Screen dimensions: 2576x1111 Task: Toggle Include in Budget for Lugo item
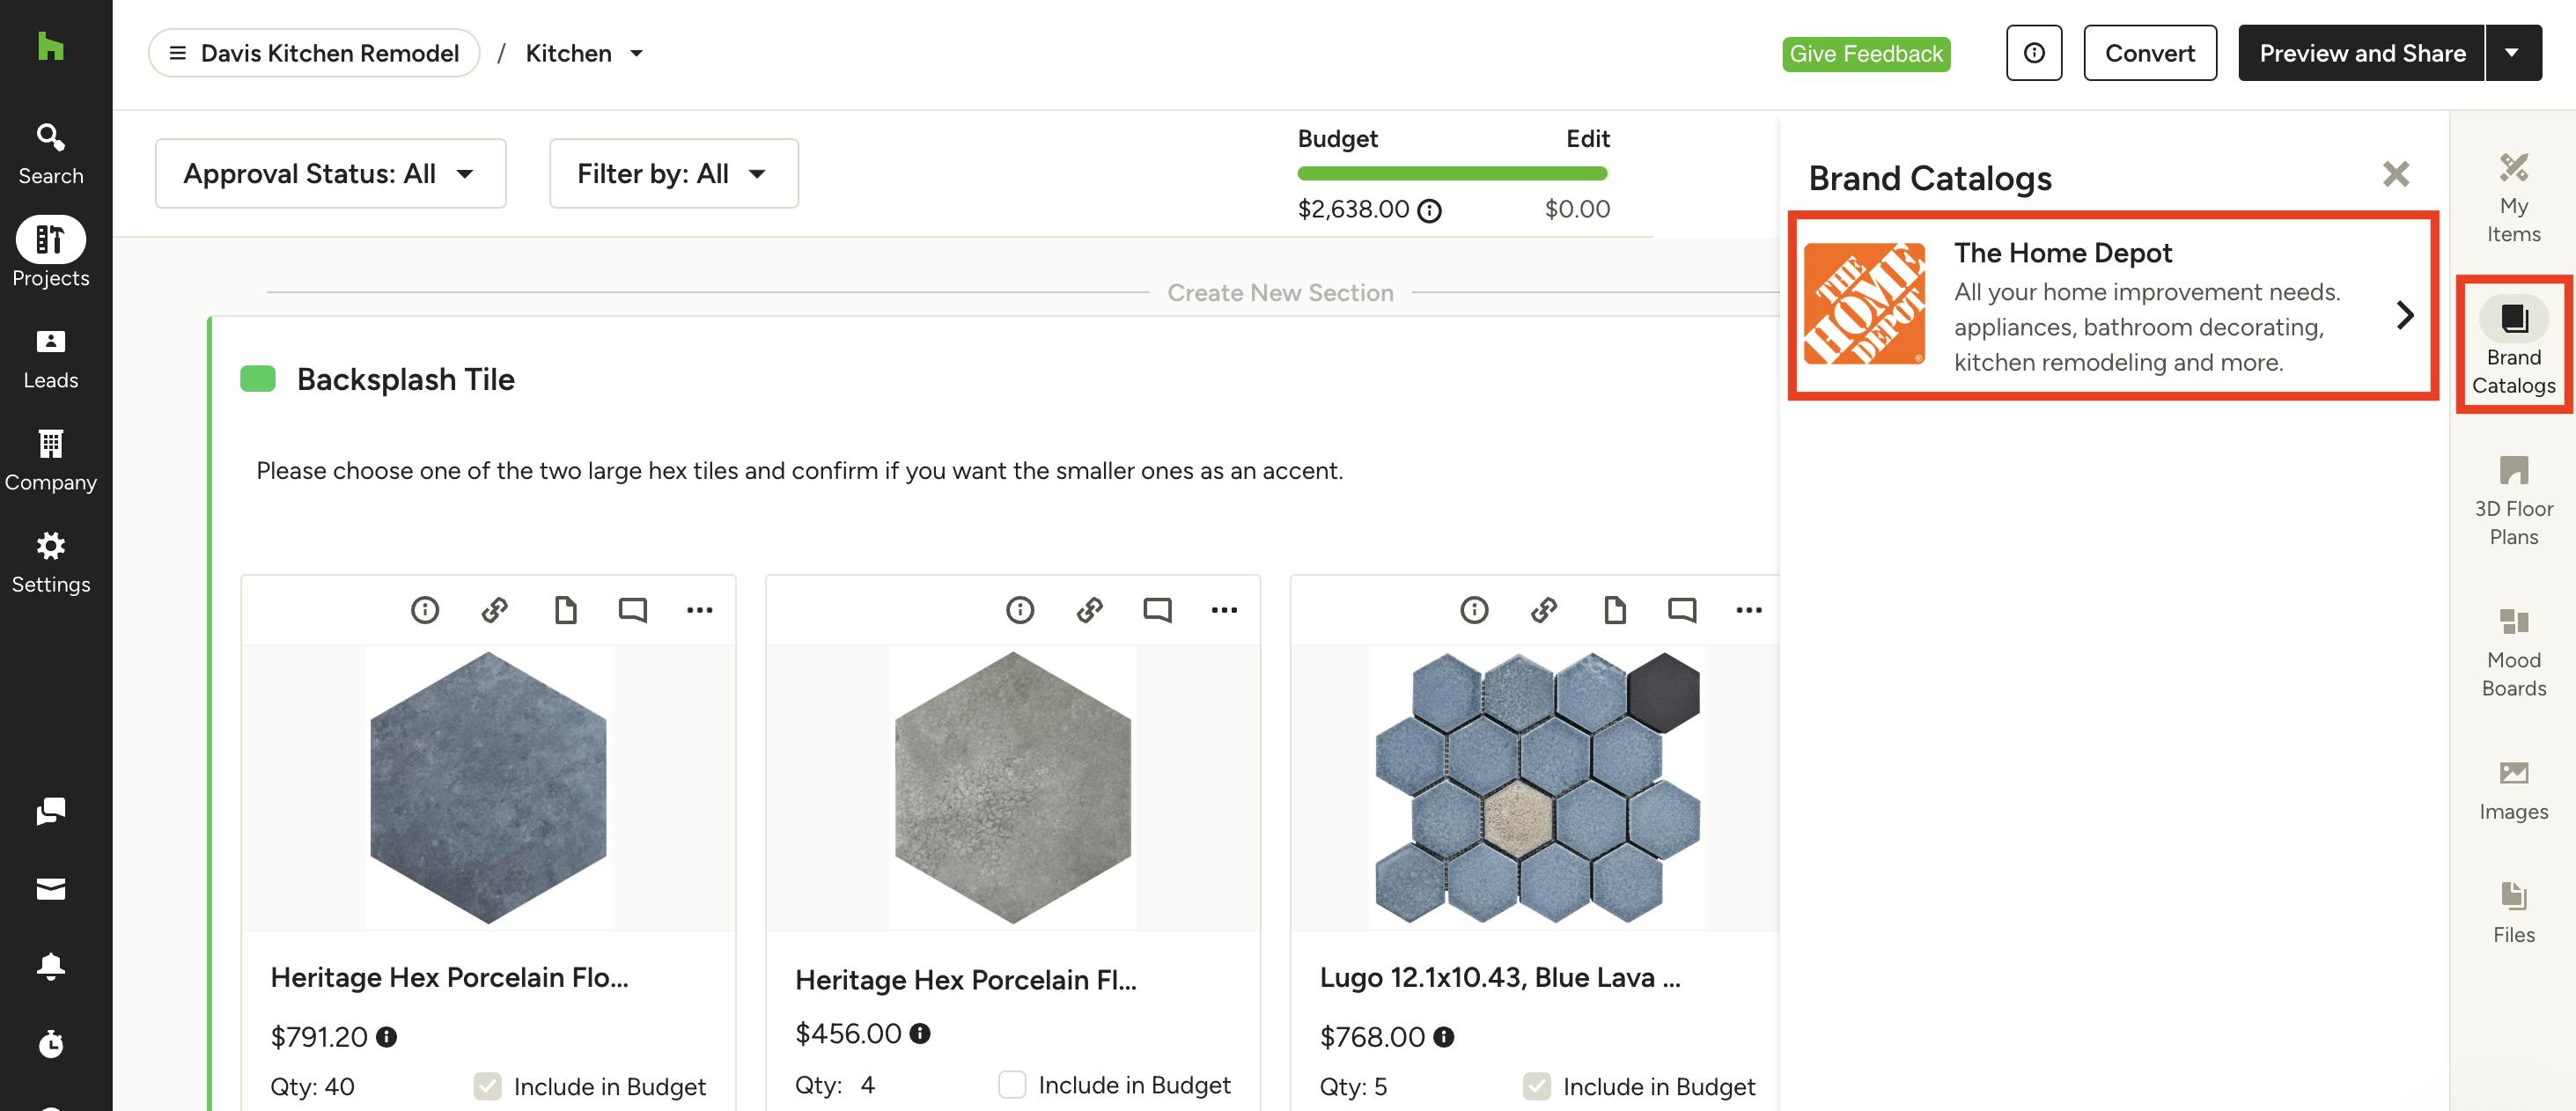[x=1537, y=1086]
